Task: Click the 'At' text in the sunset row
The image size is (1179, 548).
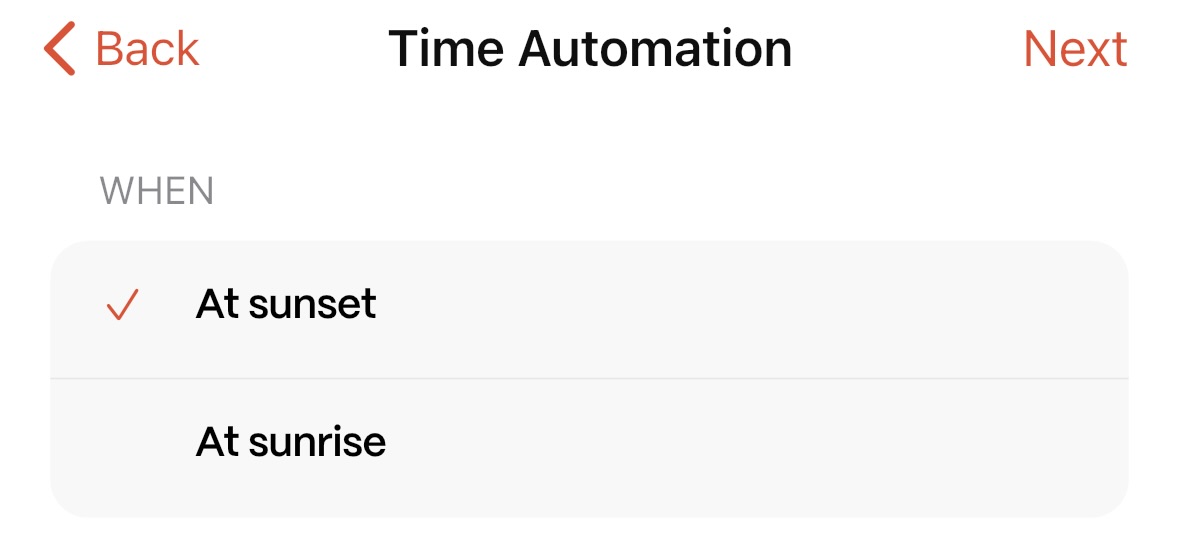Action: [218, 304]
